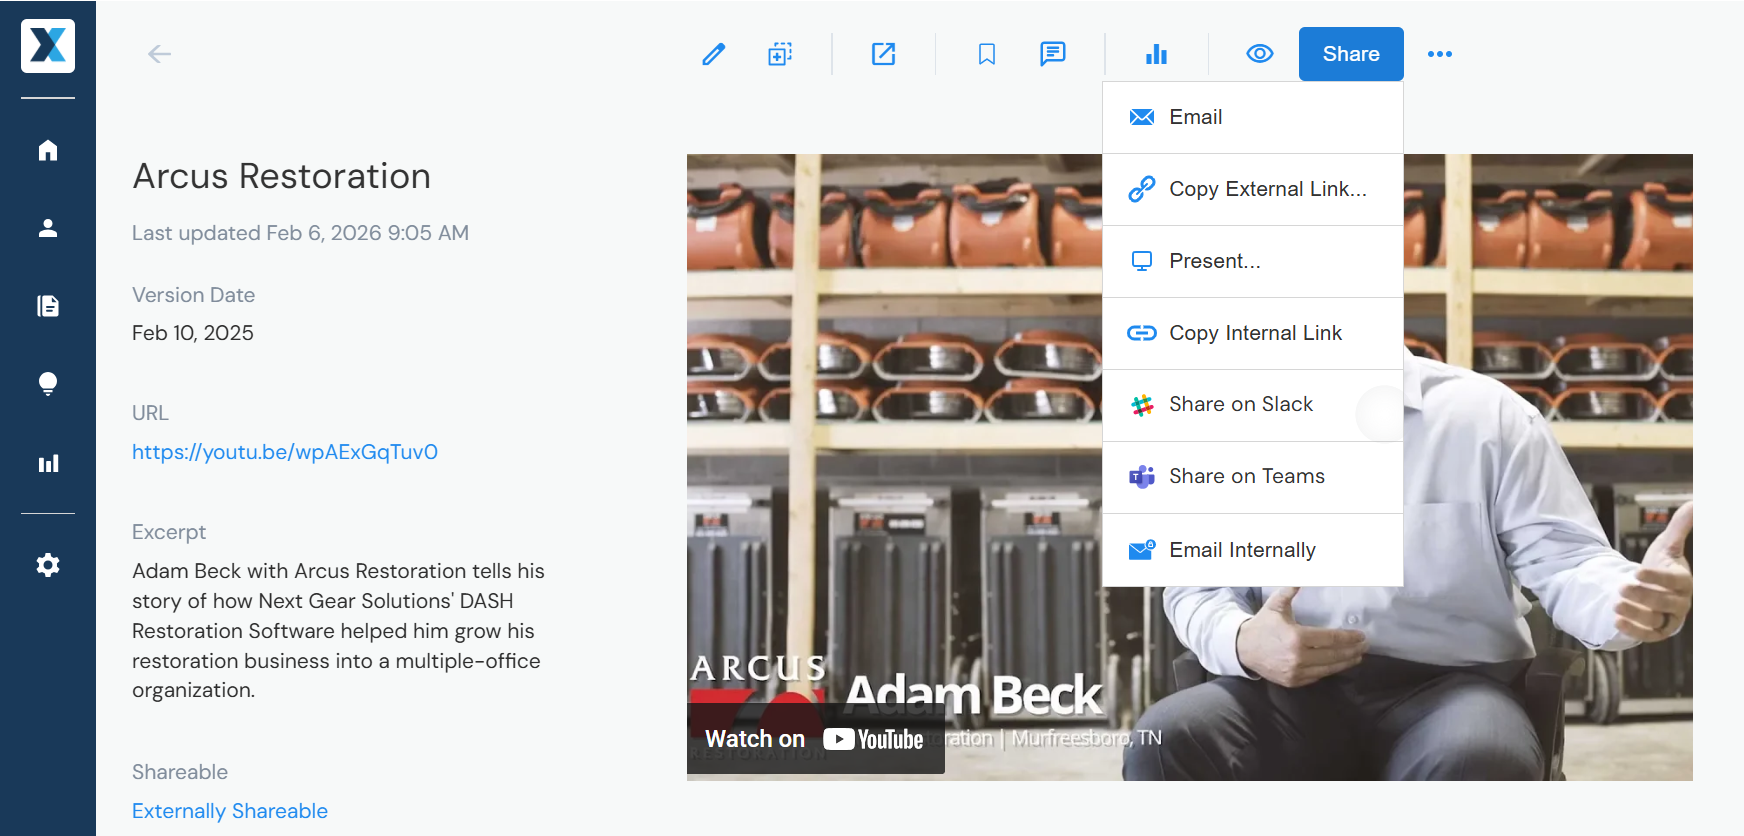Open settings gear in the sidebar
The image size is (1744, 836).
[x=48, y=565]
